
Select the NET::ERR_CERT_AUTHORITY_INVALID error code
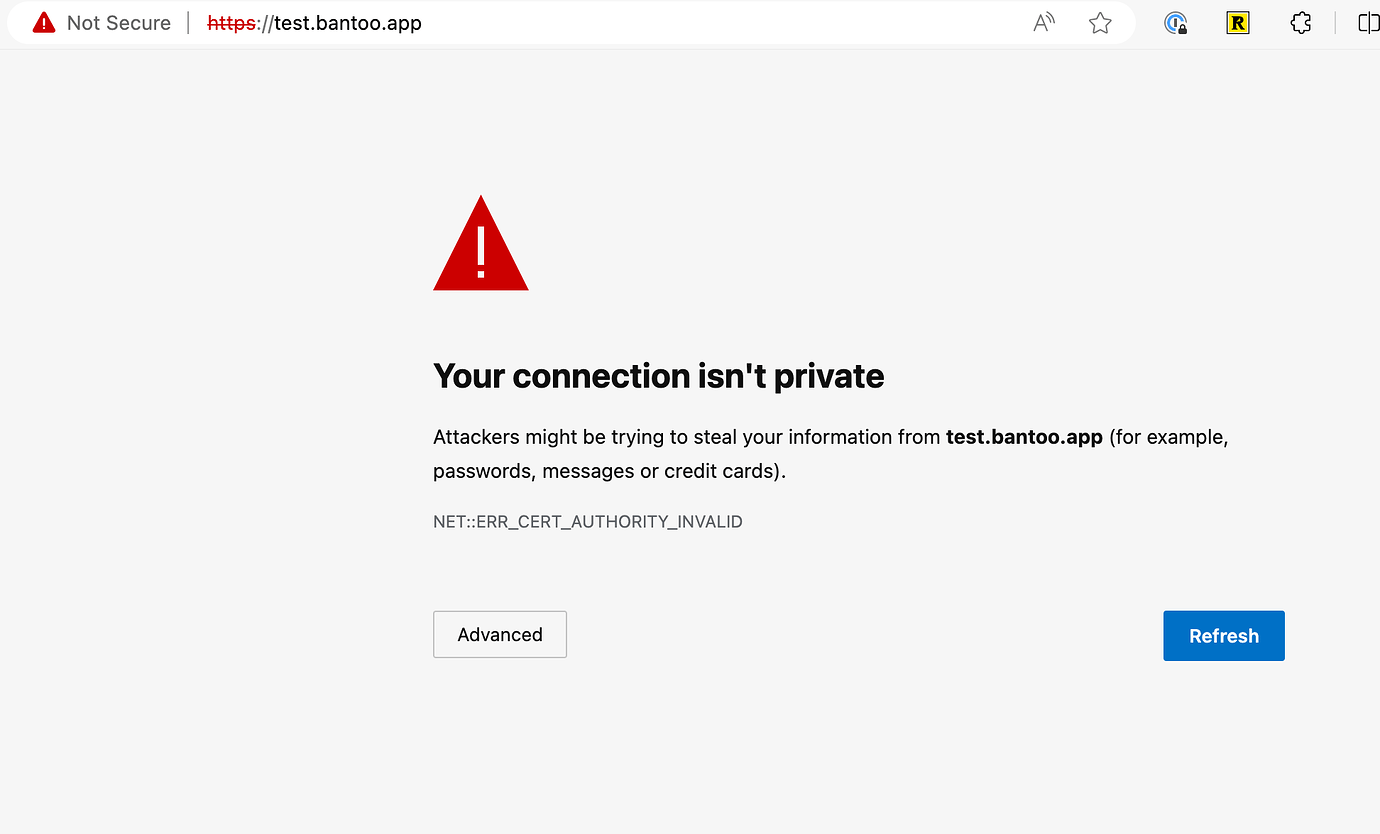(x=587, y=521)
